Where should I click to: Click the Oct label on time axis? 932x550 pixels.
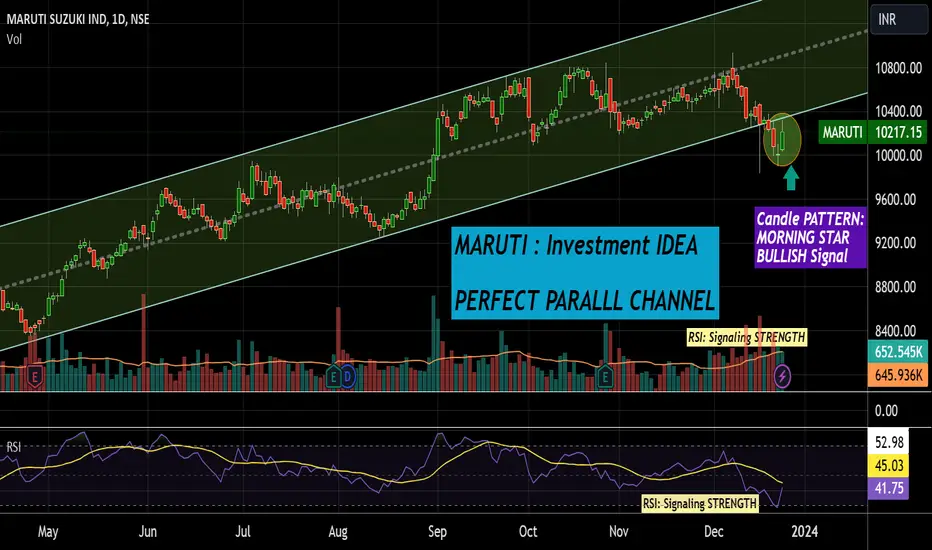coord(528,531)
